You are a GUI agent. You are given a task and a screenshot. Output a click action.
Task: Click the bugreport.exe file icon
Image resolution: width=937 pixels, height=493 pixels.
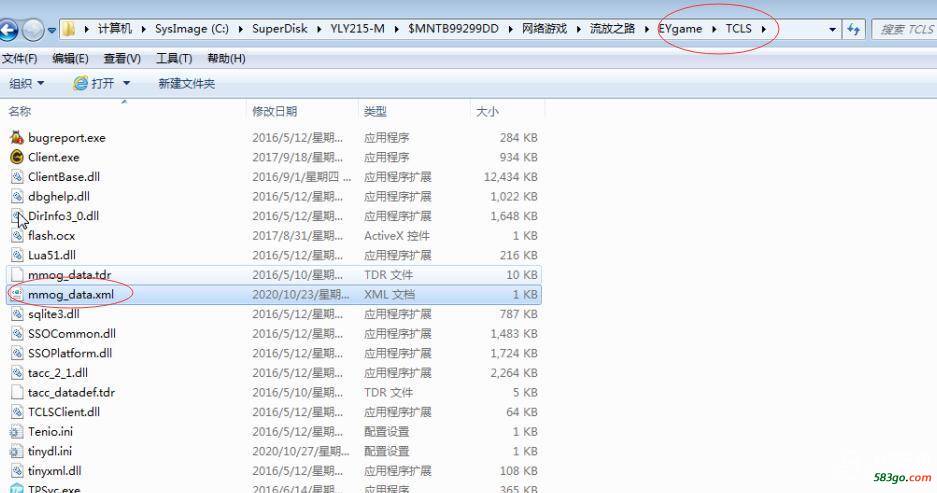click(x=17, y=138)
